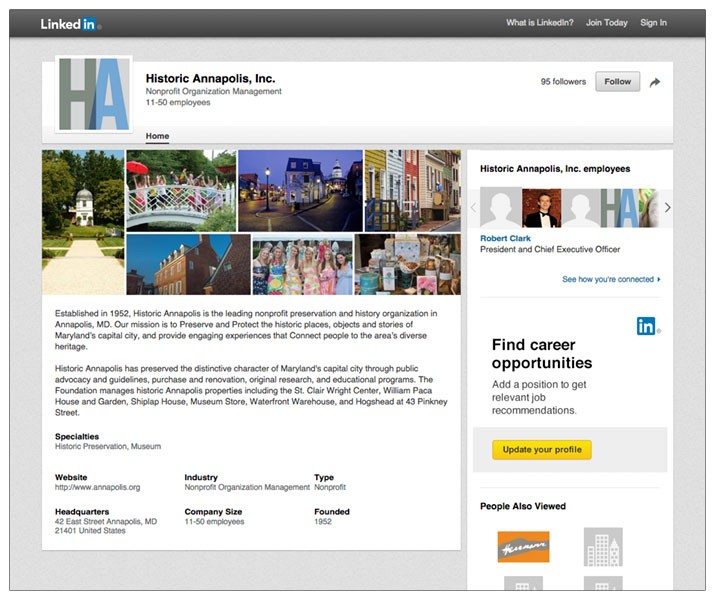
Task: Click the white bridge photo with people
Action: coord(181,191)
